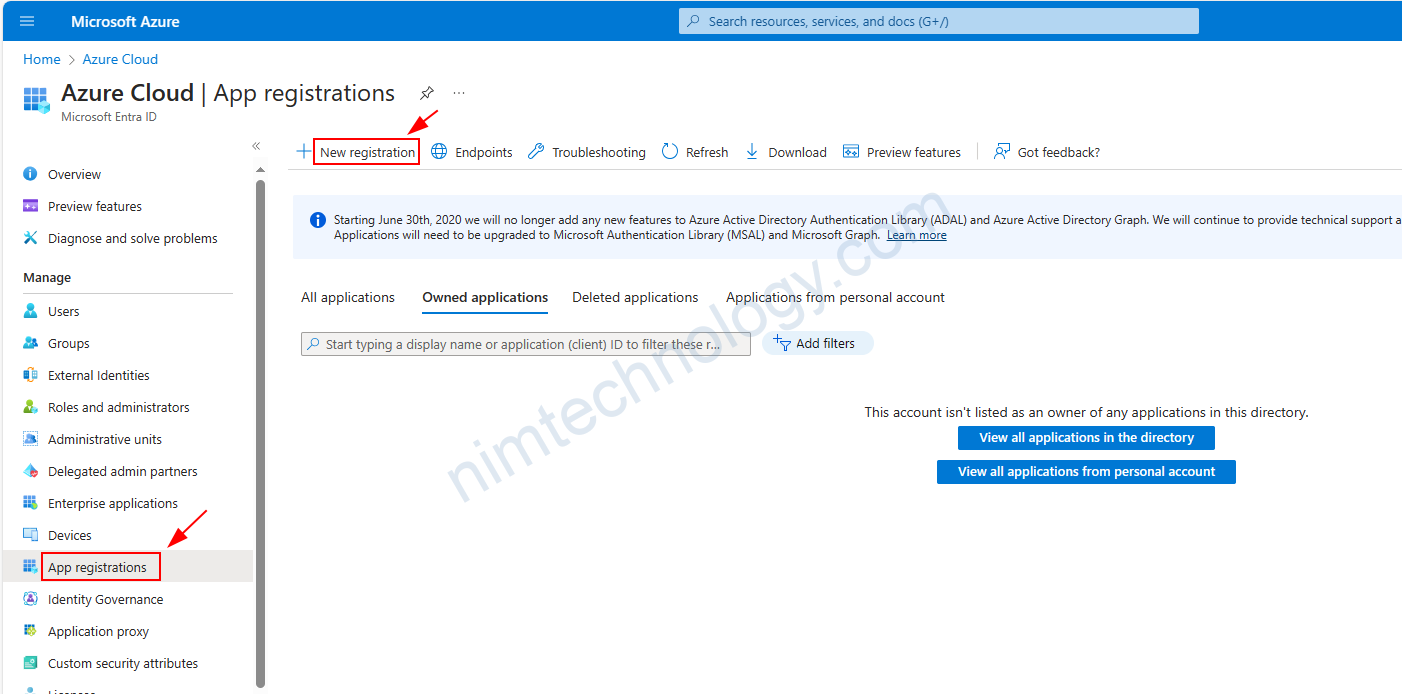Refresh the app registrations list
Screen dimensions: 1402x694
click(x=695, y=152)
